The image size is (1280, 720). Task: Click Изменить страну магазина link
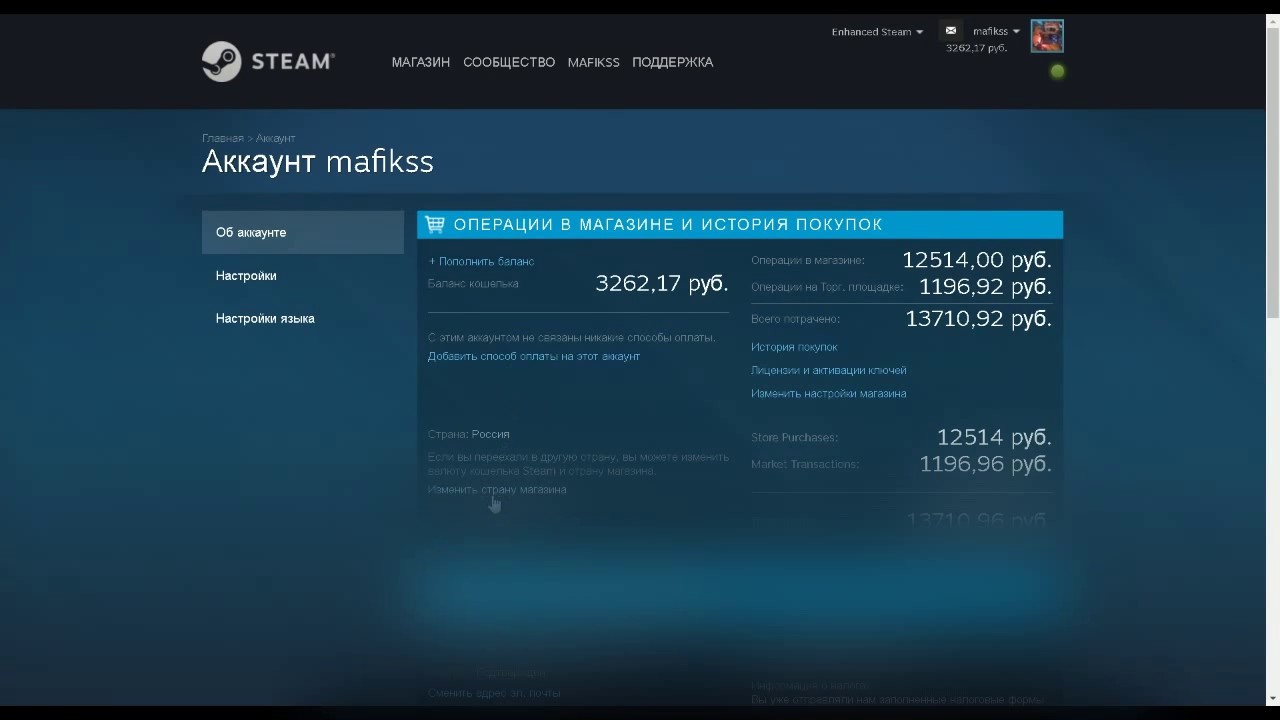[x=497, y=489]
